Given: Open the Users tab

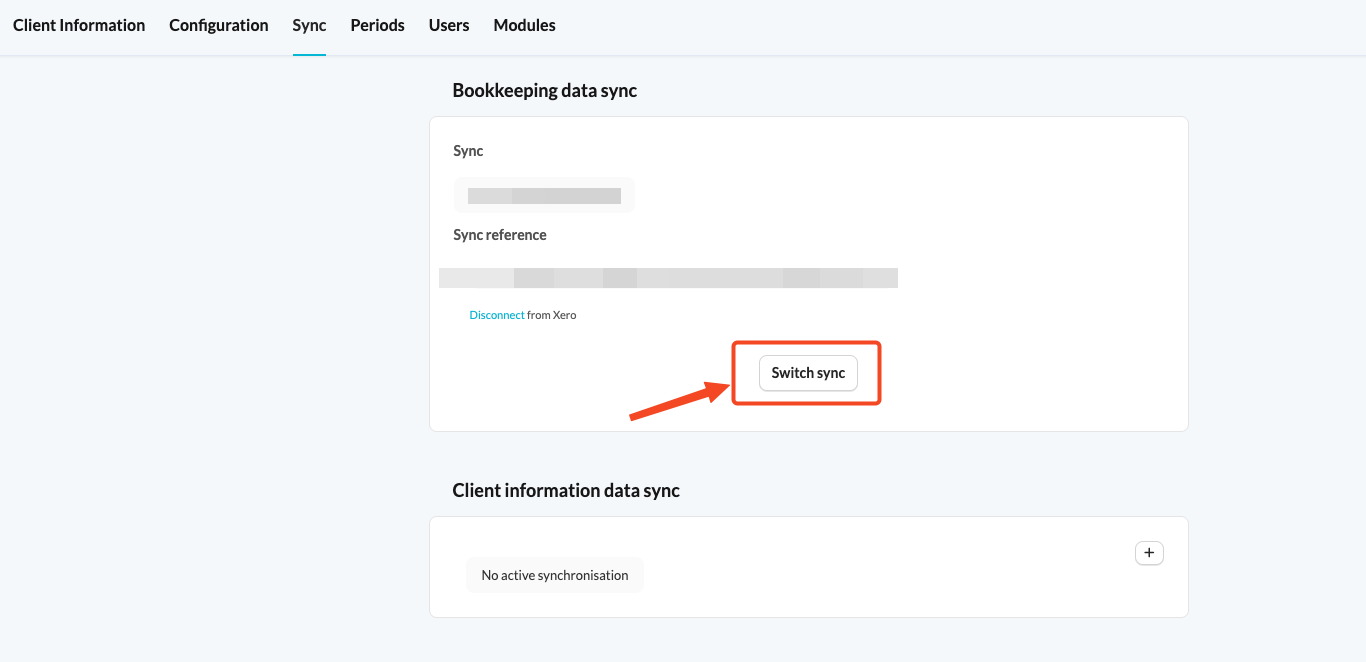Looking at the screenshot, I should tap(449, 25).
